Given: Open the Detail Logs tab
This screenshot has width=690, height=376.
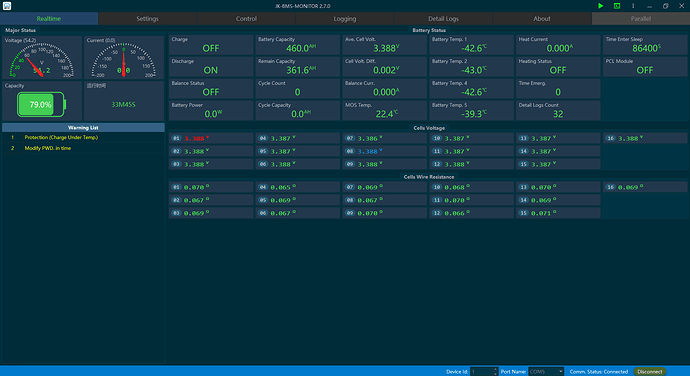Looking at the screenshot, I should pyautogui.click(x=443, y=18).
